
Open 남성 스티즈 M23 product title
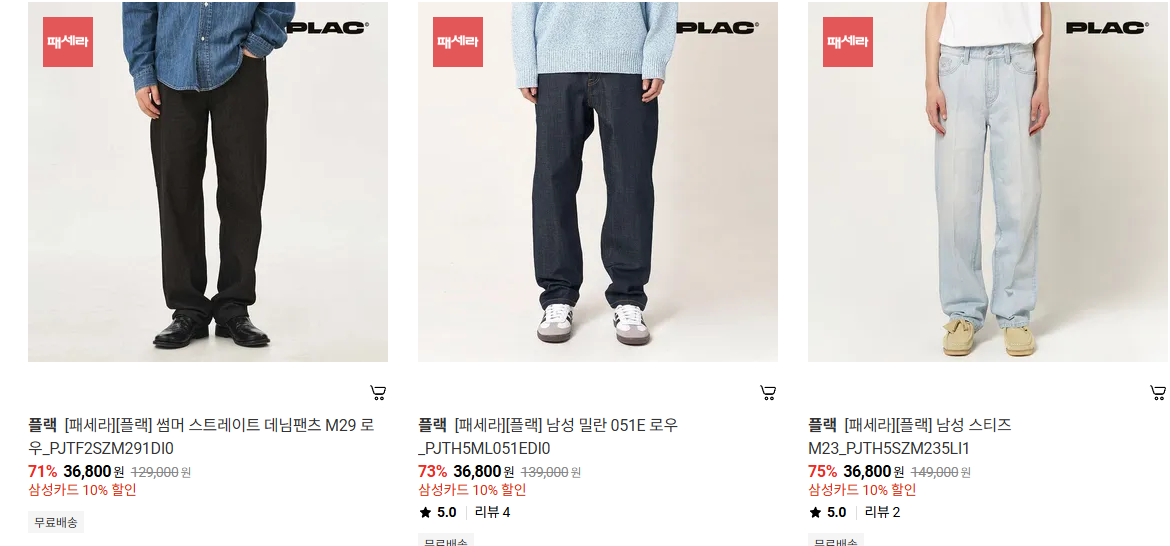point(910,437)
